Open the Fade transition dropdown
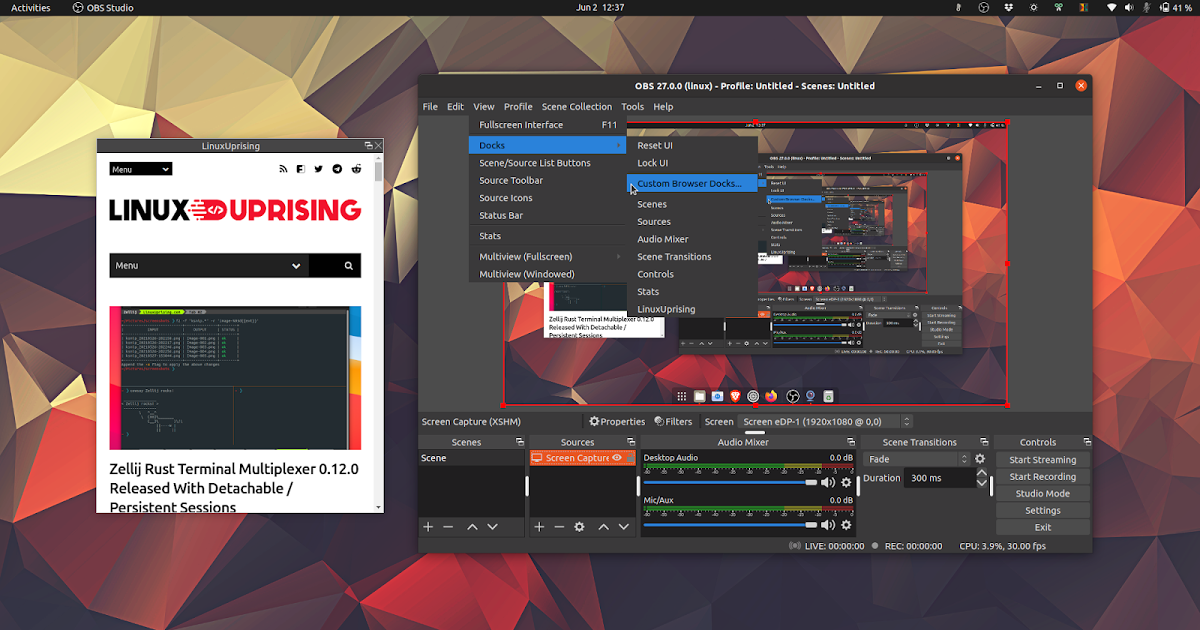Viewport: 1200px width, 630px height. [917, 459]
